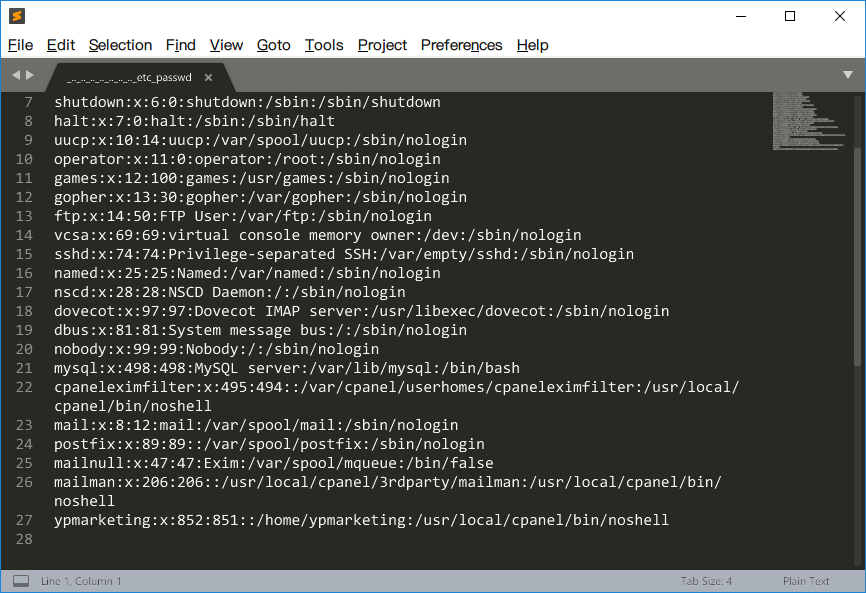Click the wrapped cpanel/bin/noshell text
866x593 pixels.
coord(133,406)
